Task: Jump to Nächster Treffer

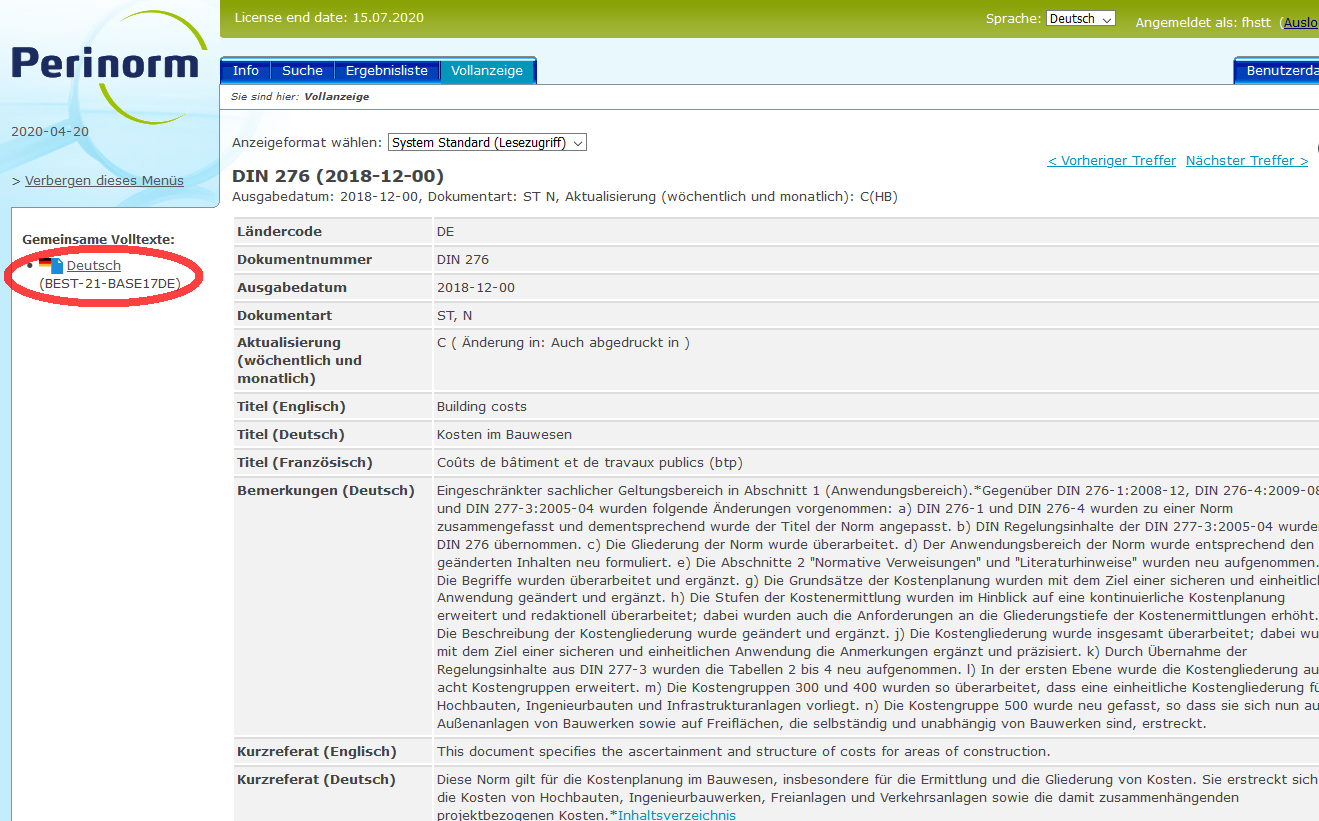Action: pos(1246,161)
